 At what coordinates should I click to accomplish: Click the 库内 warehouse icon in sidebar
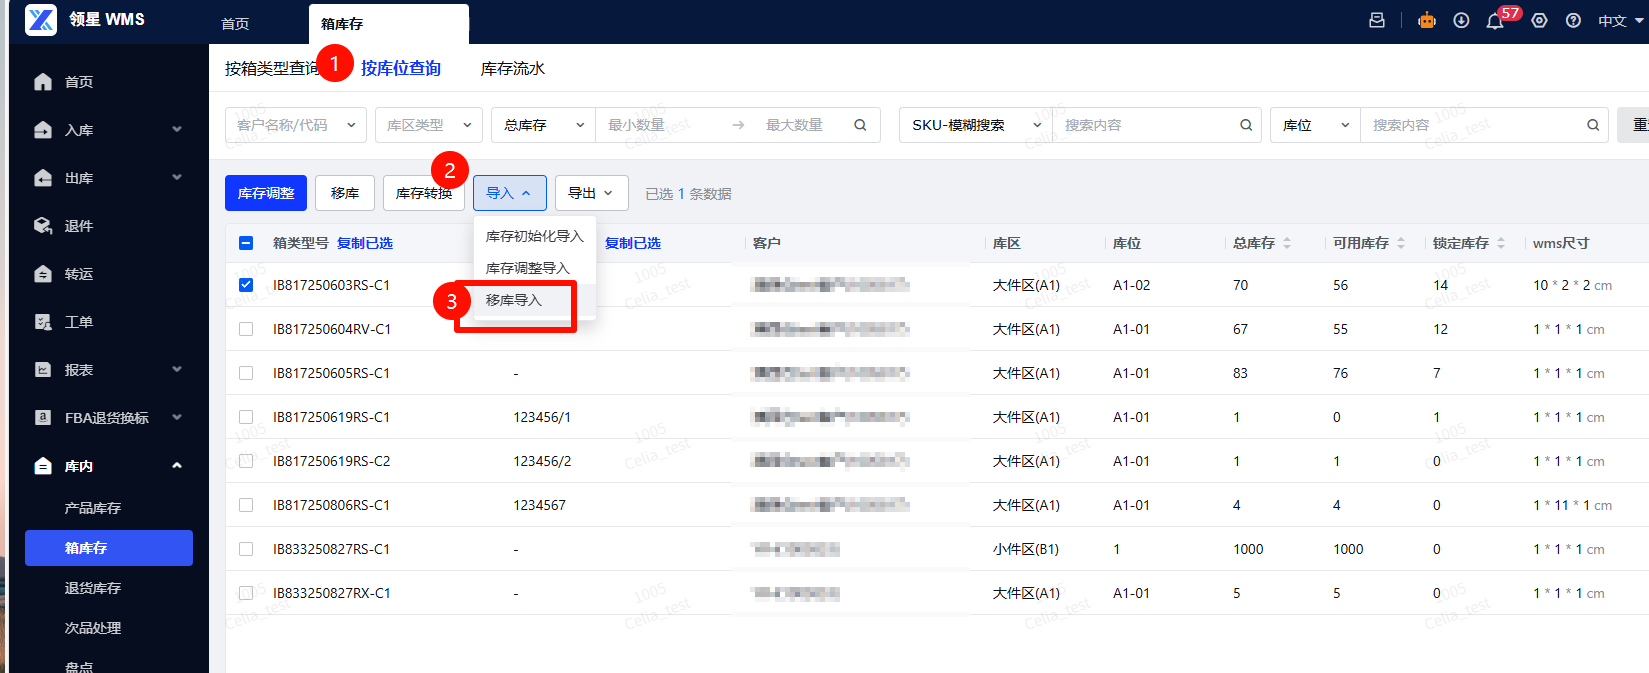pos(43,466)
